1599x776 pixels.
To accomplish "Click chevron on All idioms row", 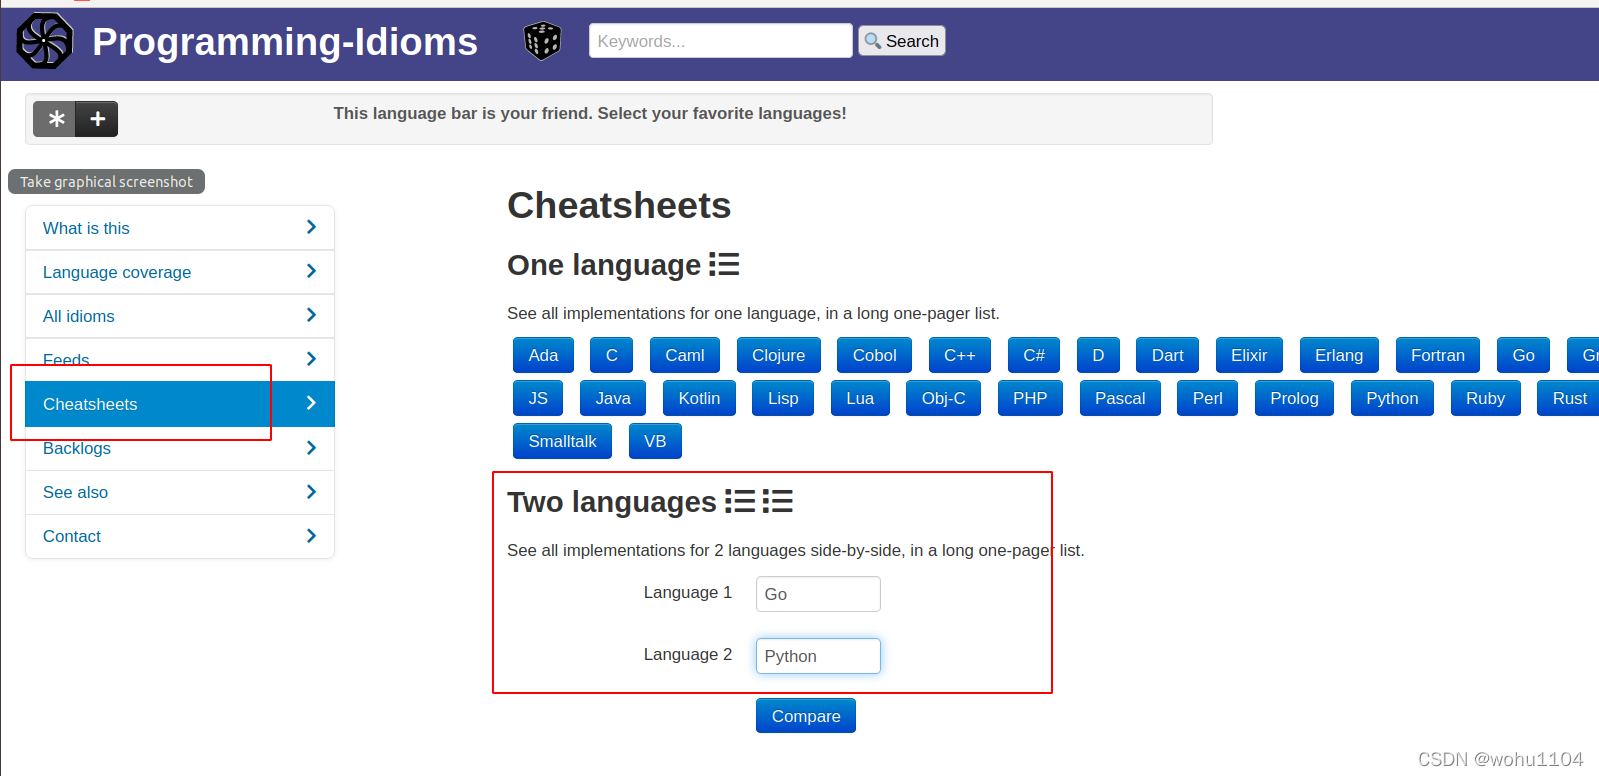I will [x=311, y=315].
